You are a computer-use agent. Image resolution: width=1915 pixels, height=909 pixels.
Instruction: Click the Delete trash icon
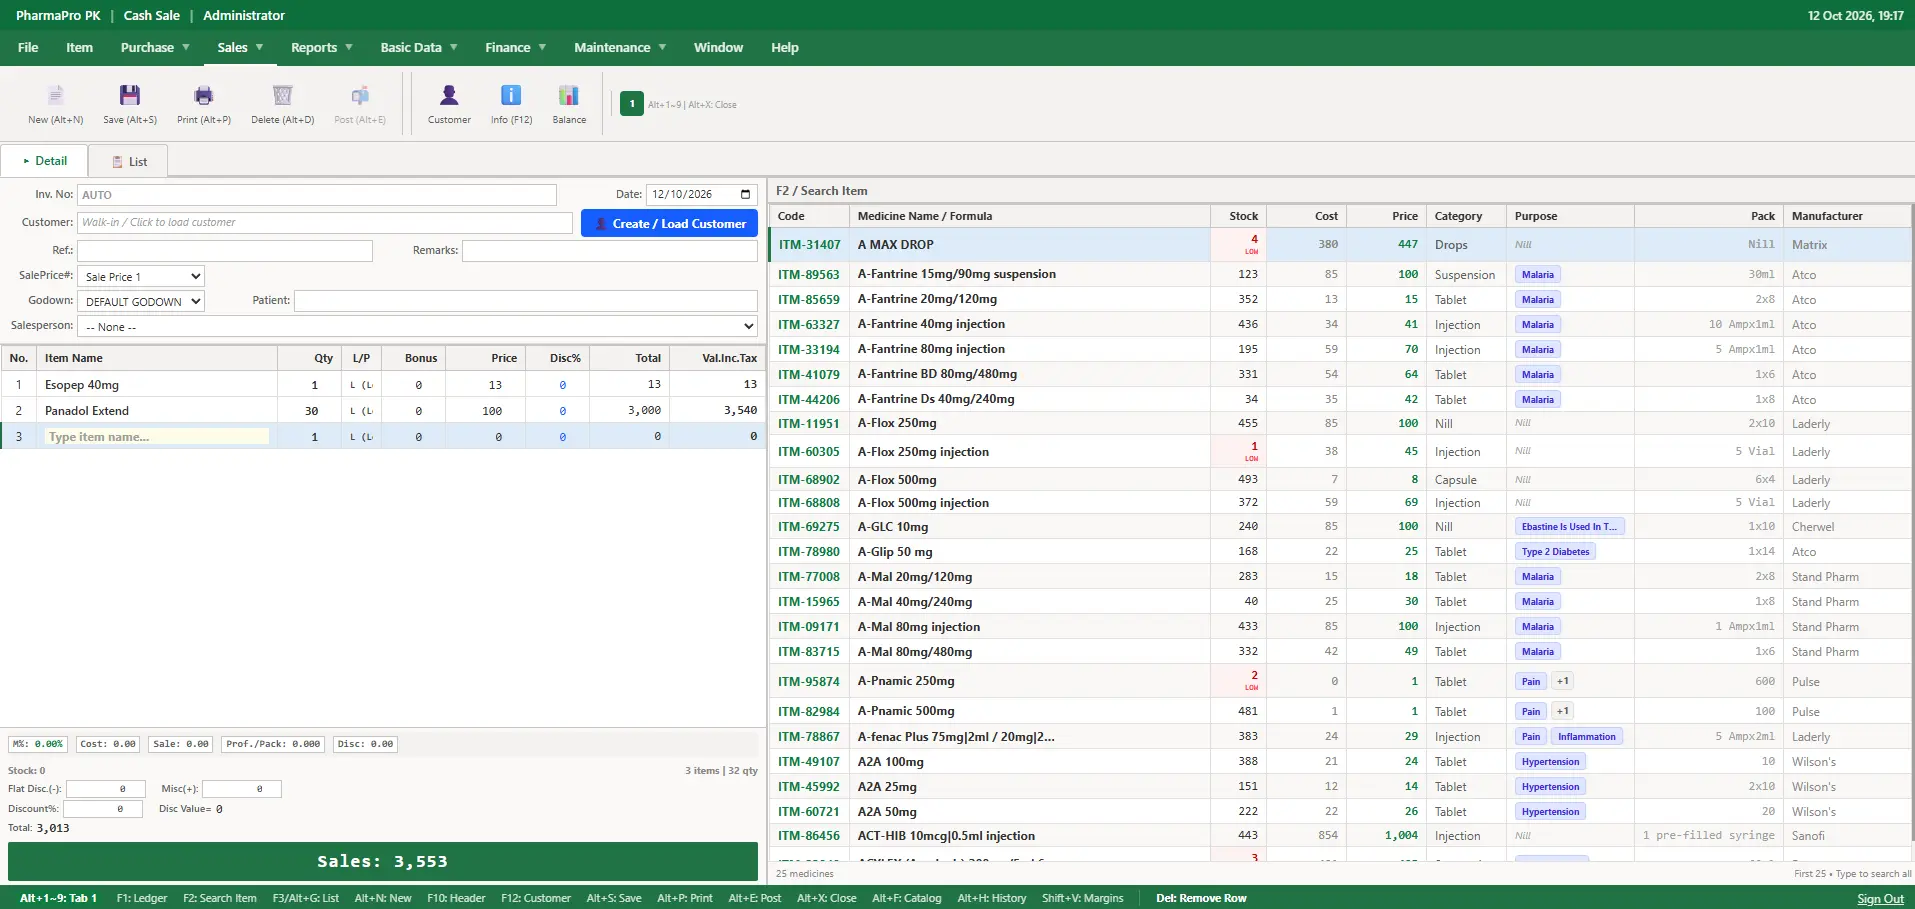pyautogui.click(x=283, y=96)
